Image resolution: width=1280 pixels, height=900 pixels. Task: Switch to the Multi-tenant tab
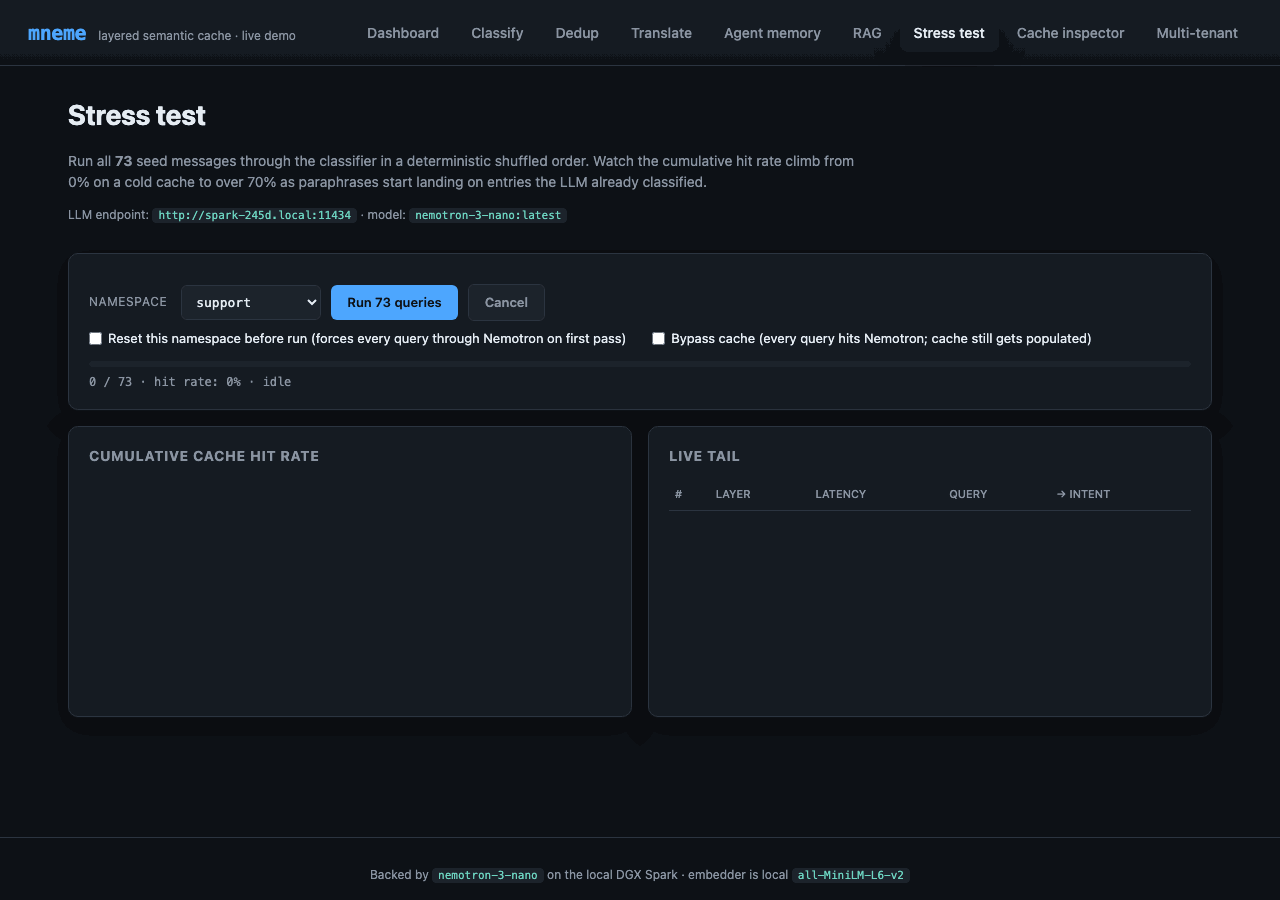(1197, 33)
